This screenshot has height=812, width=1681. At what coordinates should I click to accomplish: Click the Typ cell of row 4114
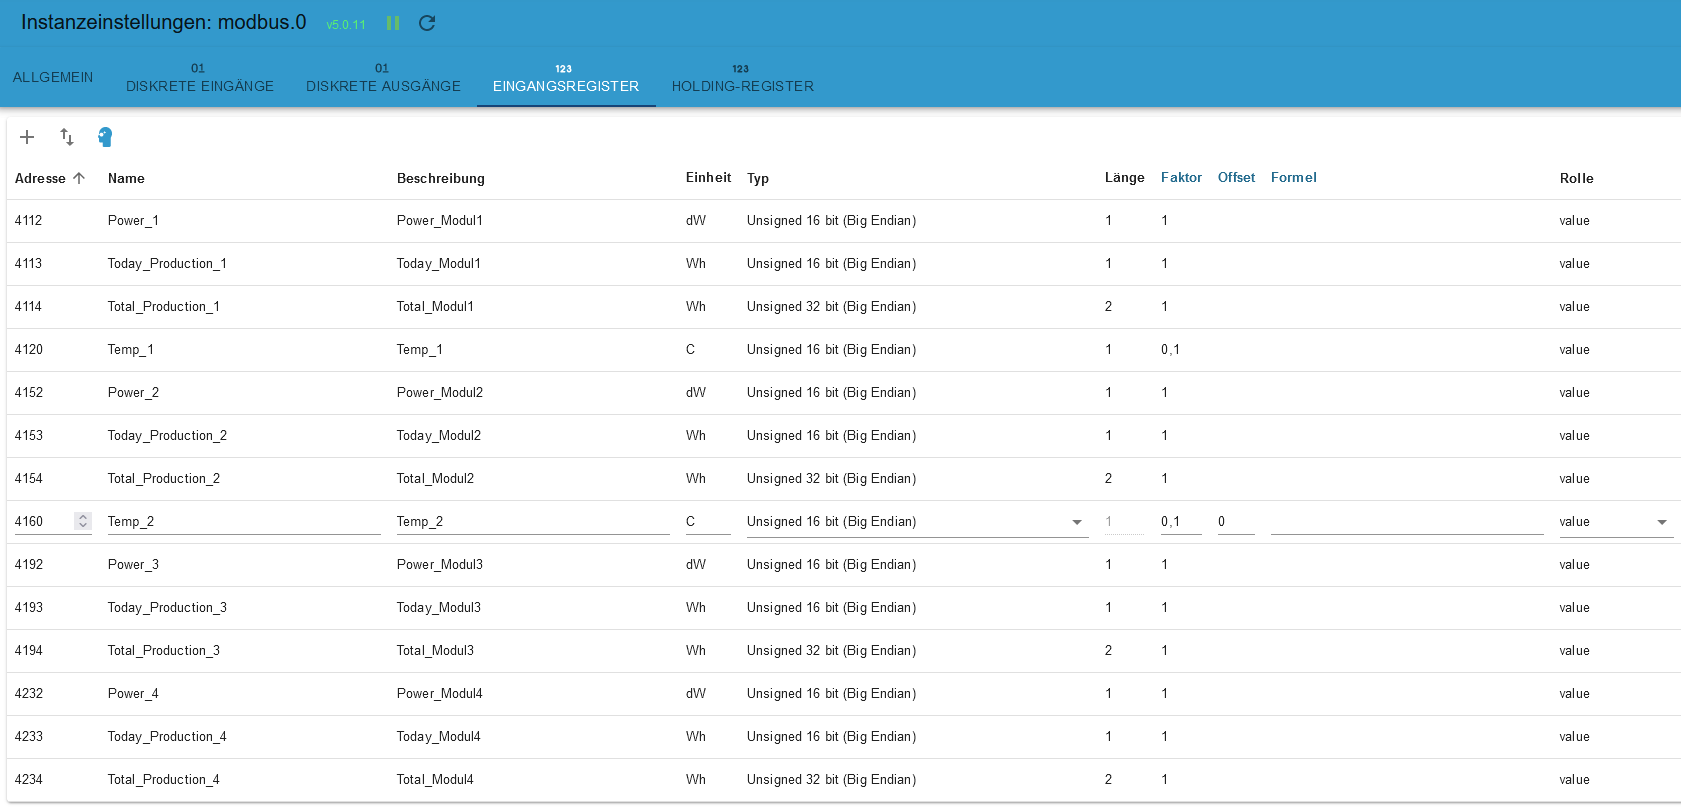831,306
